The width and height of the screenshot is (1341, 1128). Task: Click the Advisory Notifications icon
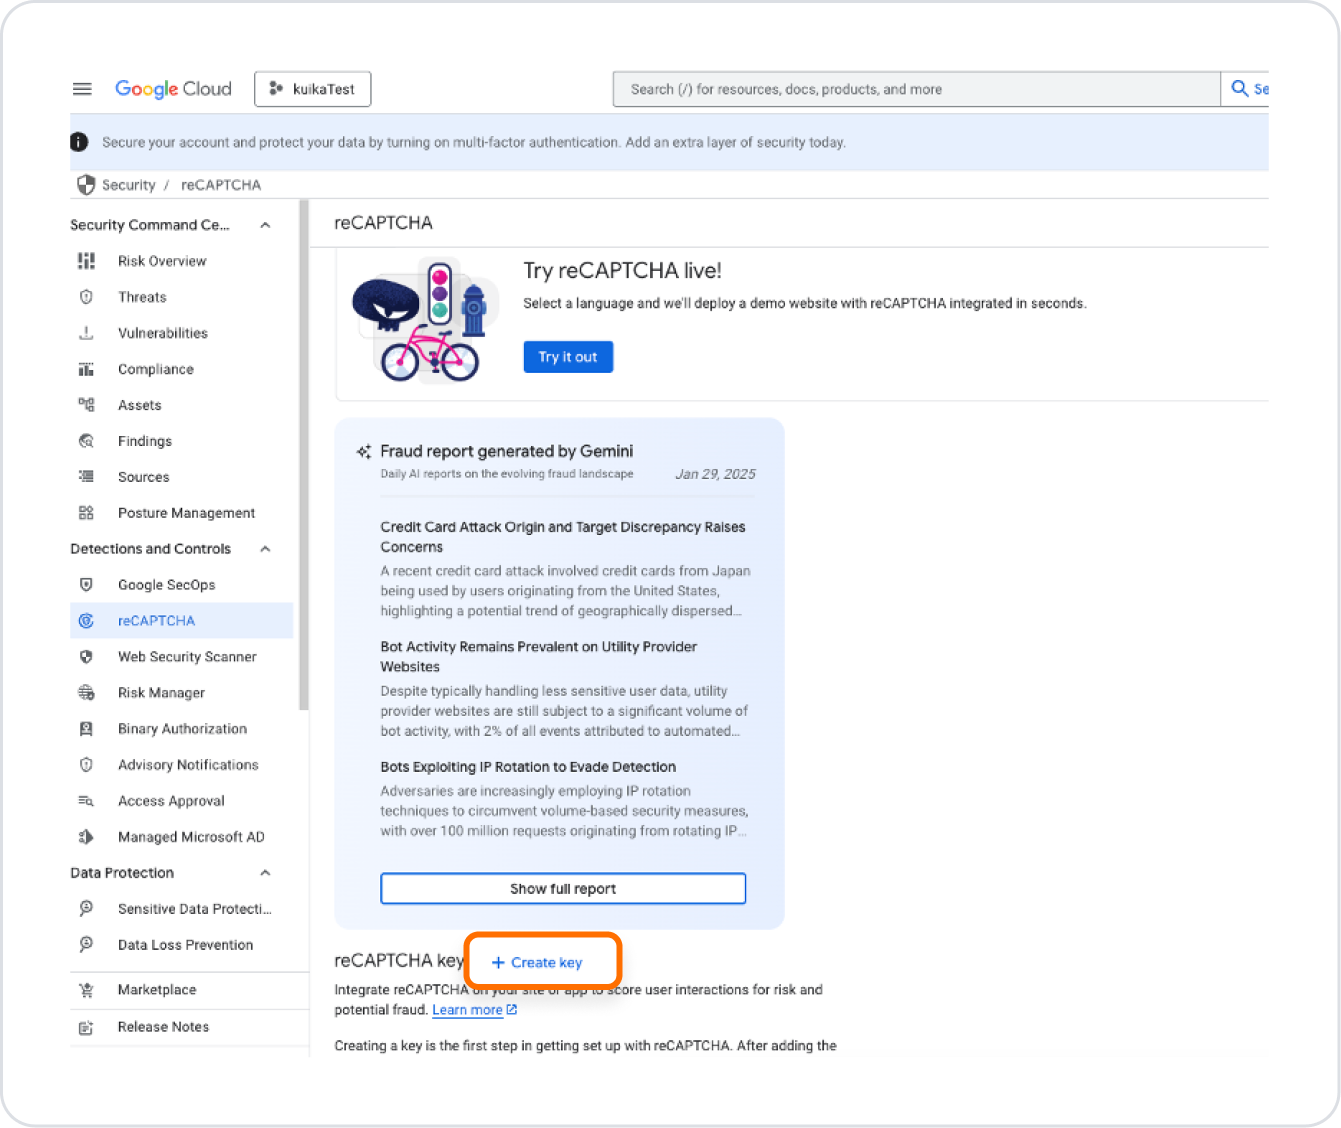click(86, 765)
